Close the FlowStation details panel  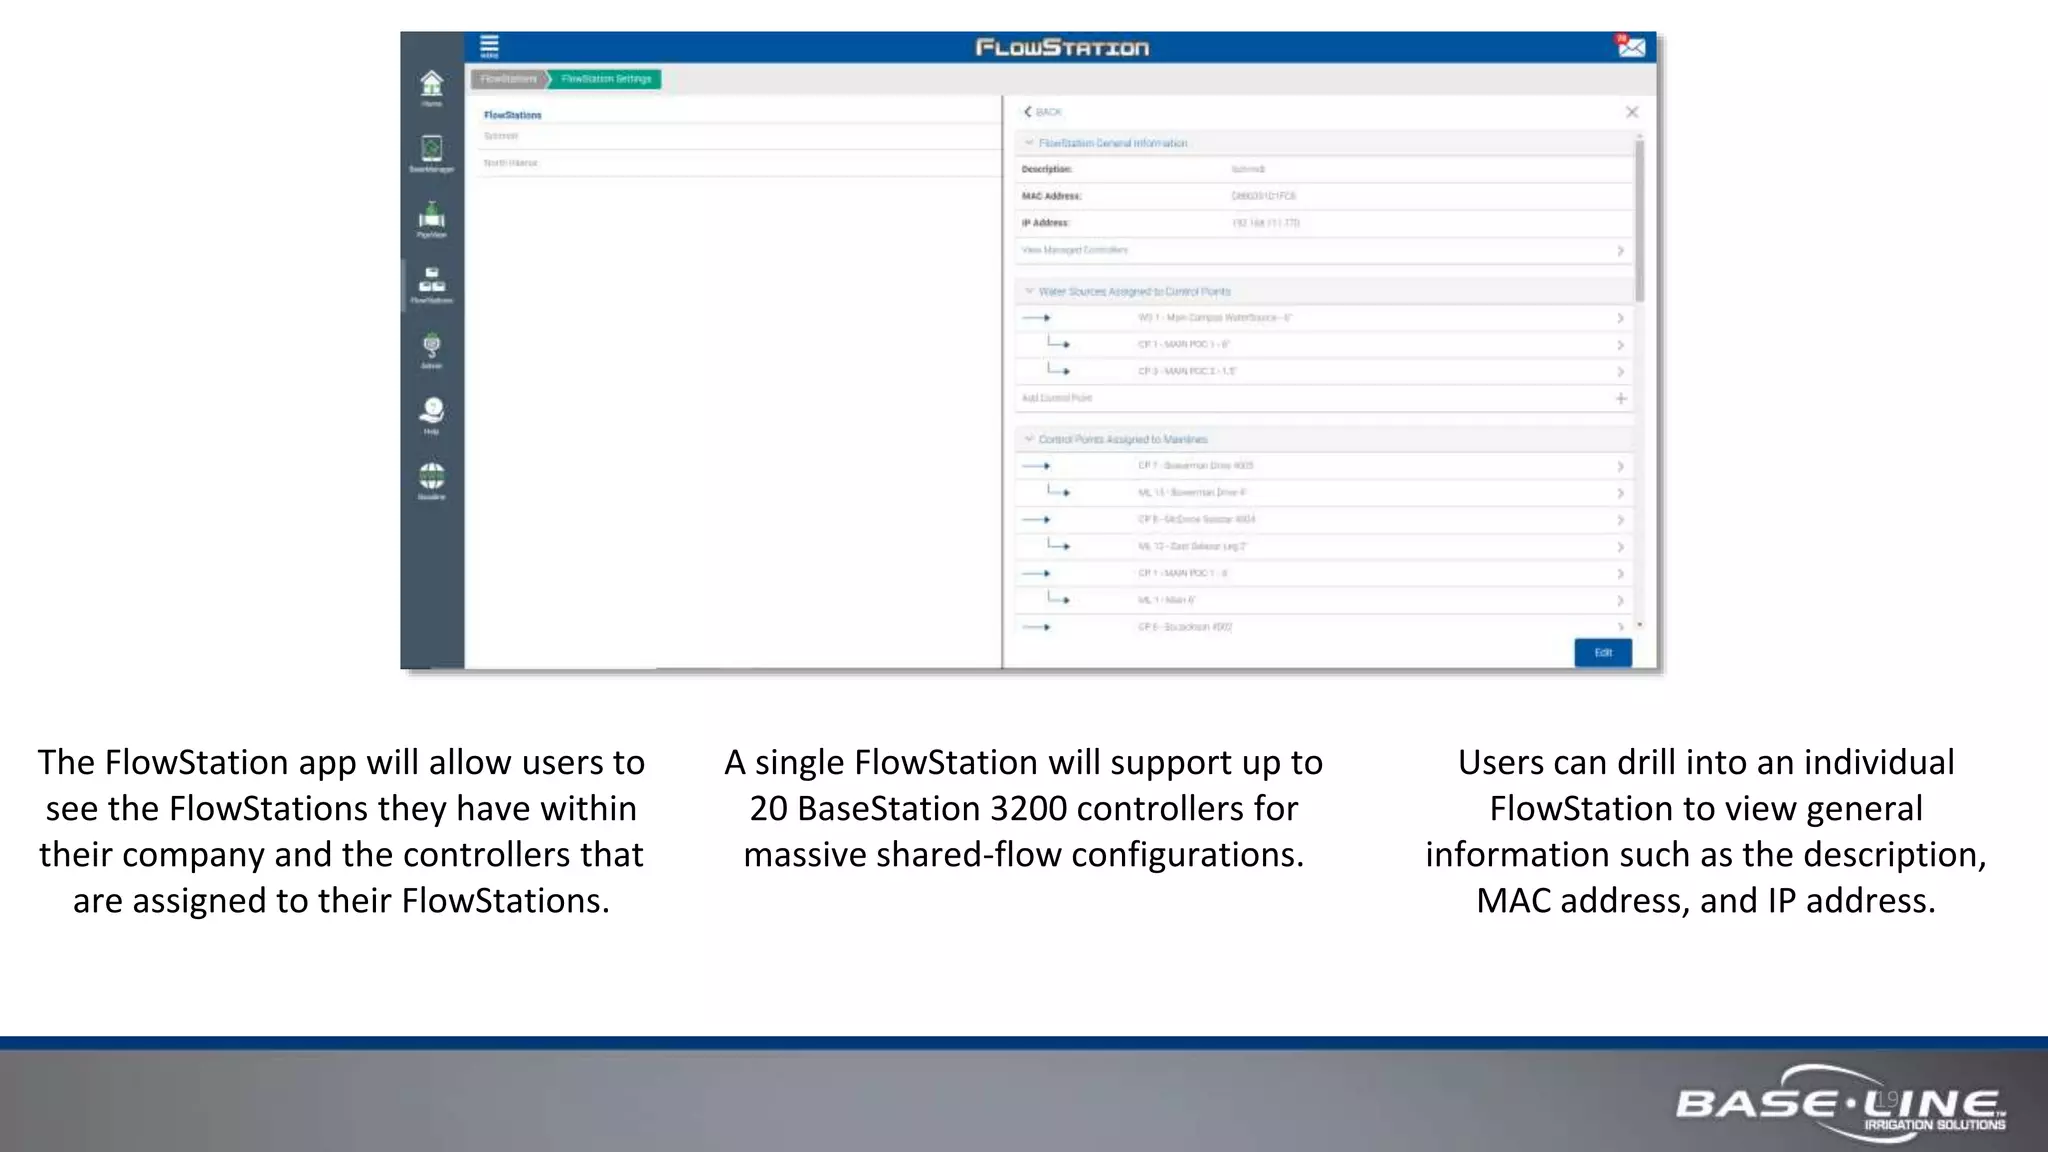click(x=1632, y=112)
